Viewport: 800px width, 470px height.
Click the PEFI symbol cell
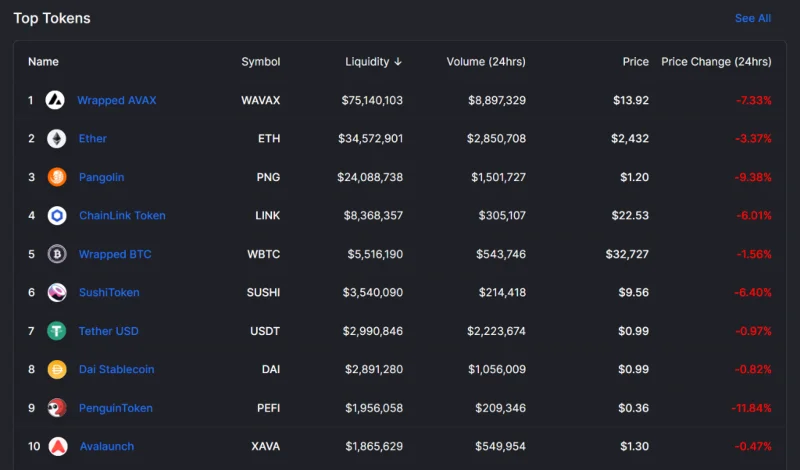point(269,408)
